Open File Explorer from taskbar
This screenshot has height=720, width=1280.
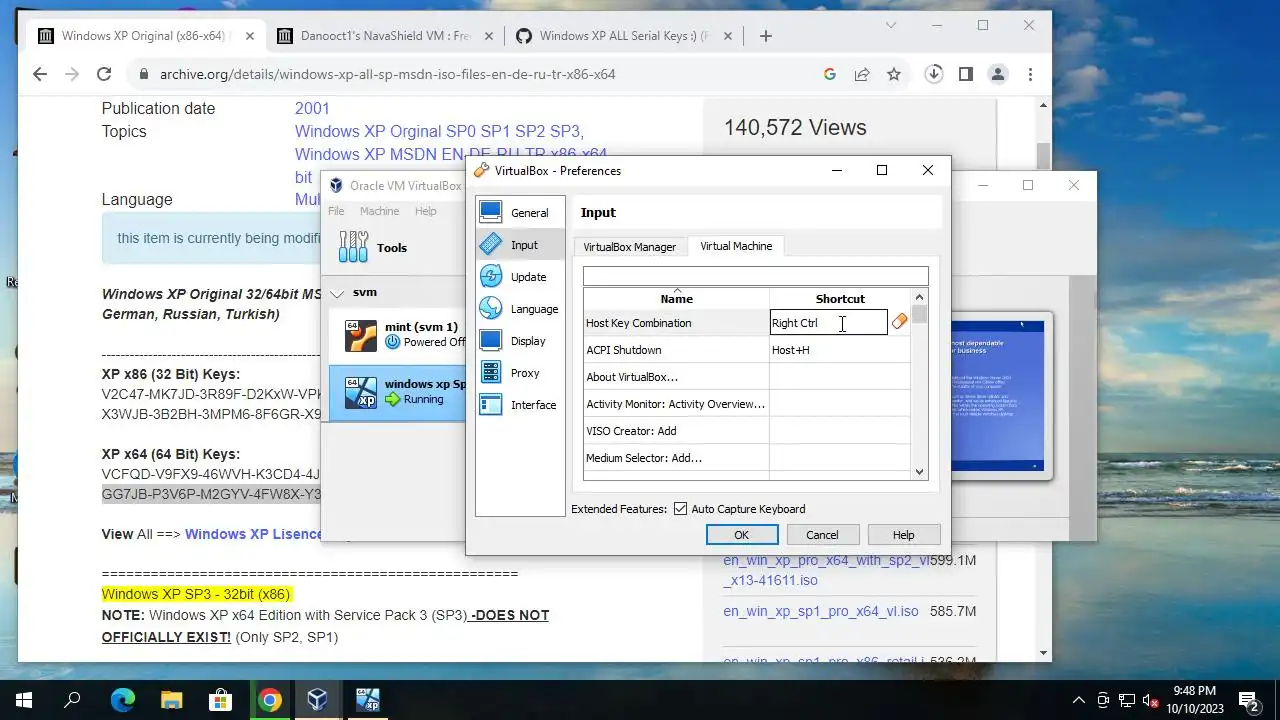171,700
